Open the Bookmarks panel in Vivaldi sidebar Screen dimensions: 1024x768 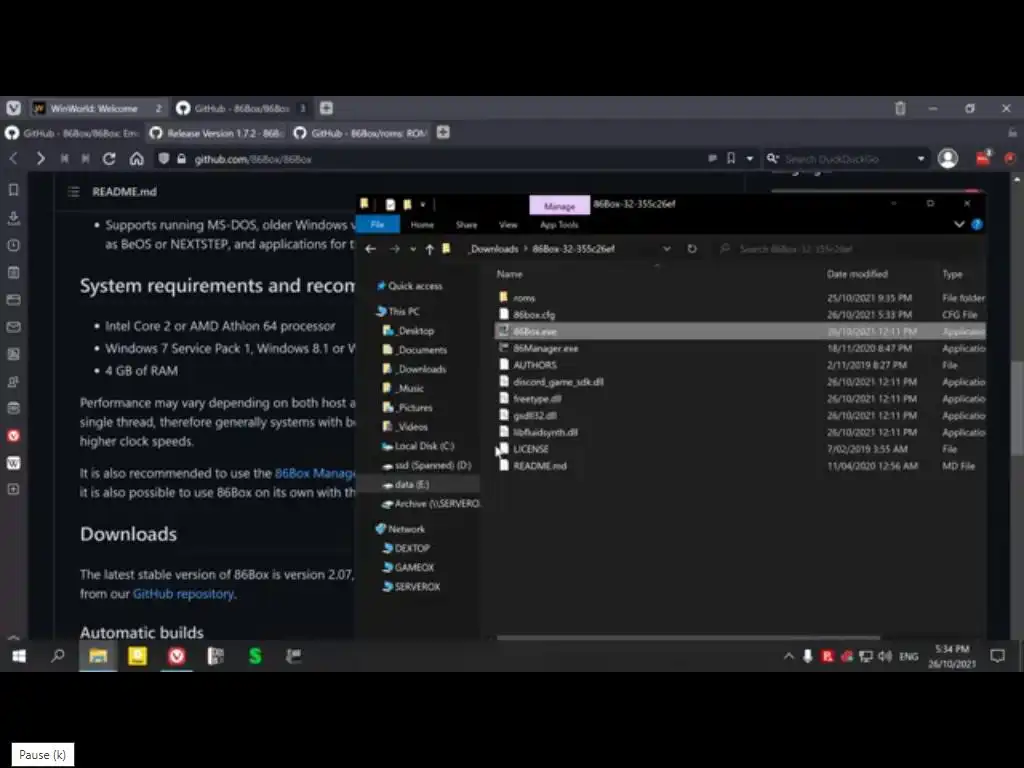click(x=13, y=190)
